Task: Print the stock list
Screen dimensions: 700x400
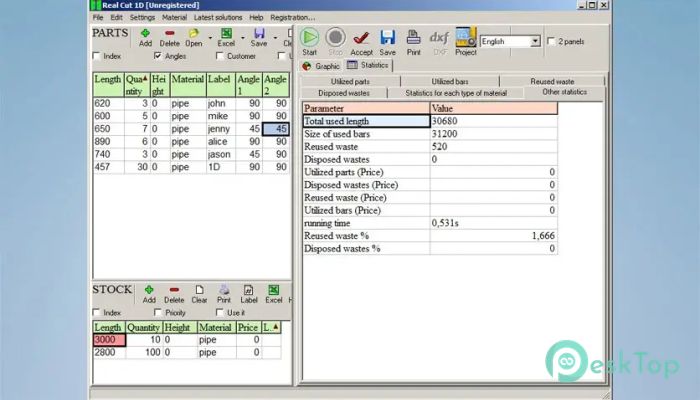Action: [x=224, y=295]
